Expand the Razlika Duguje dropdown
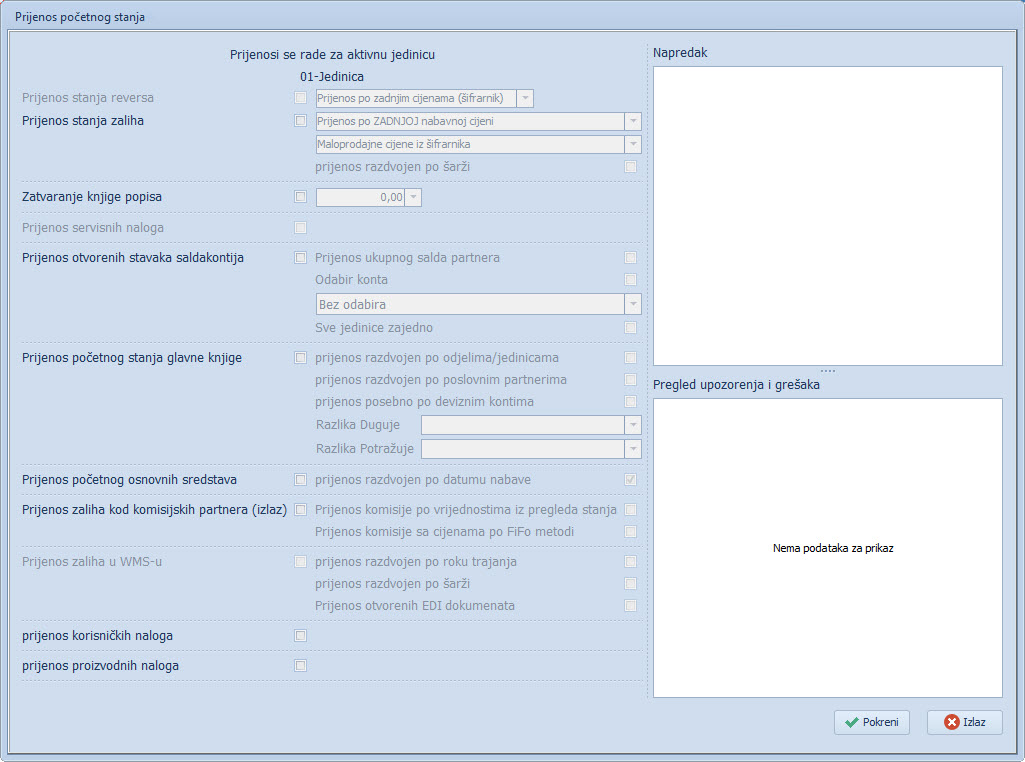Image resolution: width=1025 pixels, height=762 pixels. tap(632, 425)
